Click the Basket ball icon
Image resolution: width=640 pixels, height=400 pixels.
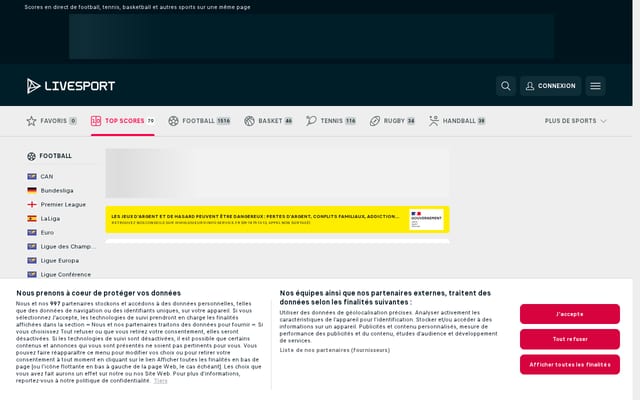tap(249, 121)
